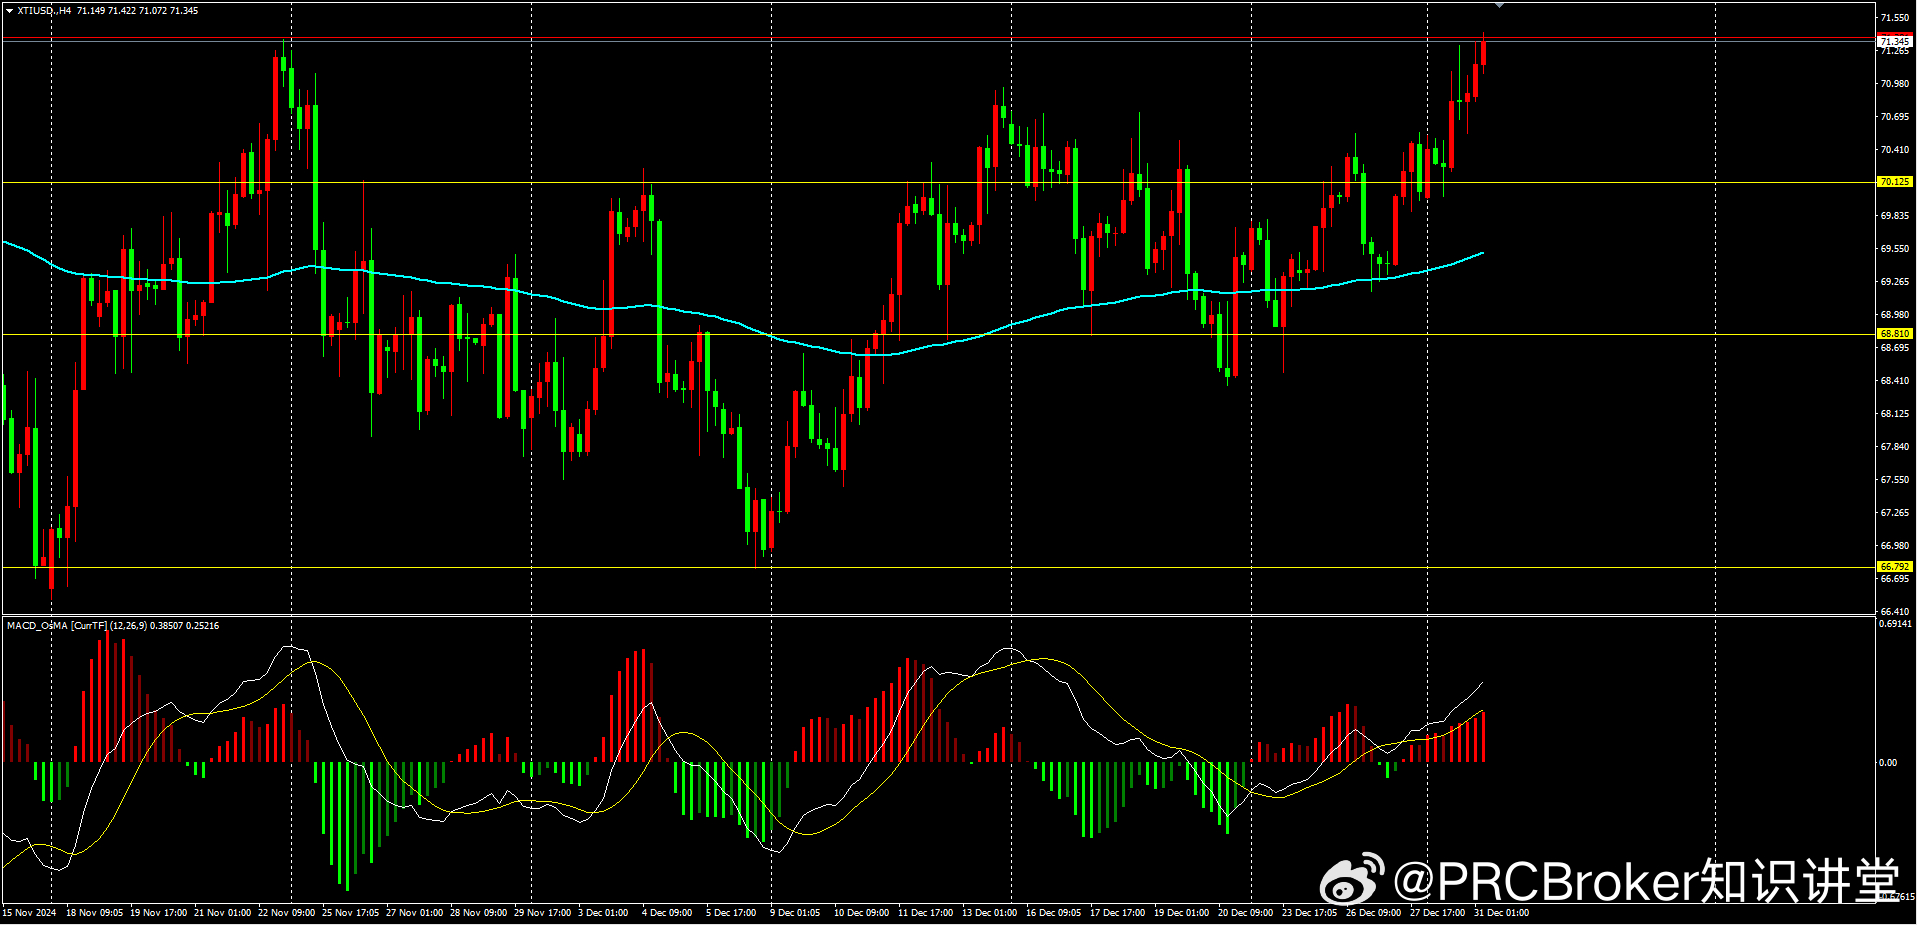Click the 69.550 price scale label

[x=1894, y=249]
